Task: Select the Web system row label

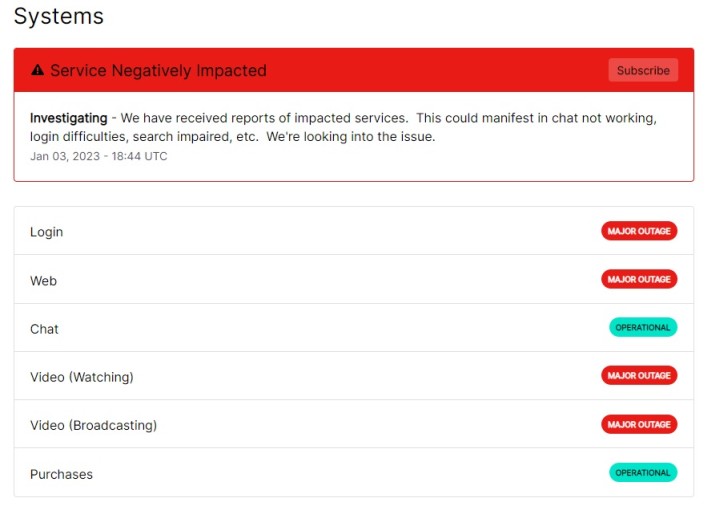Action: 43,281
